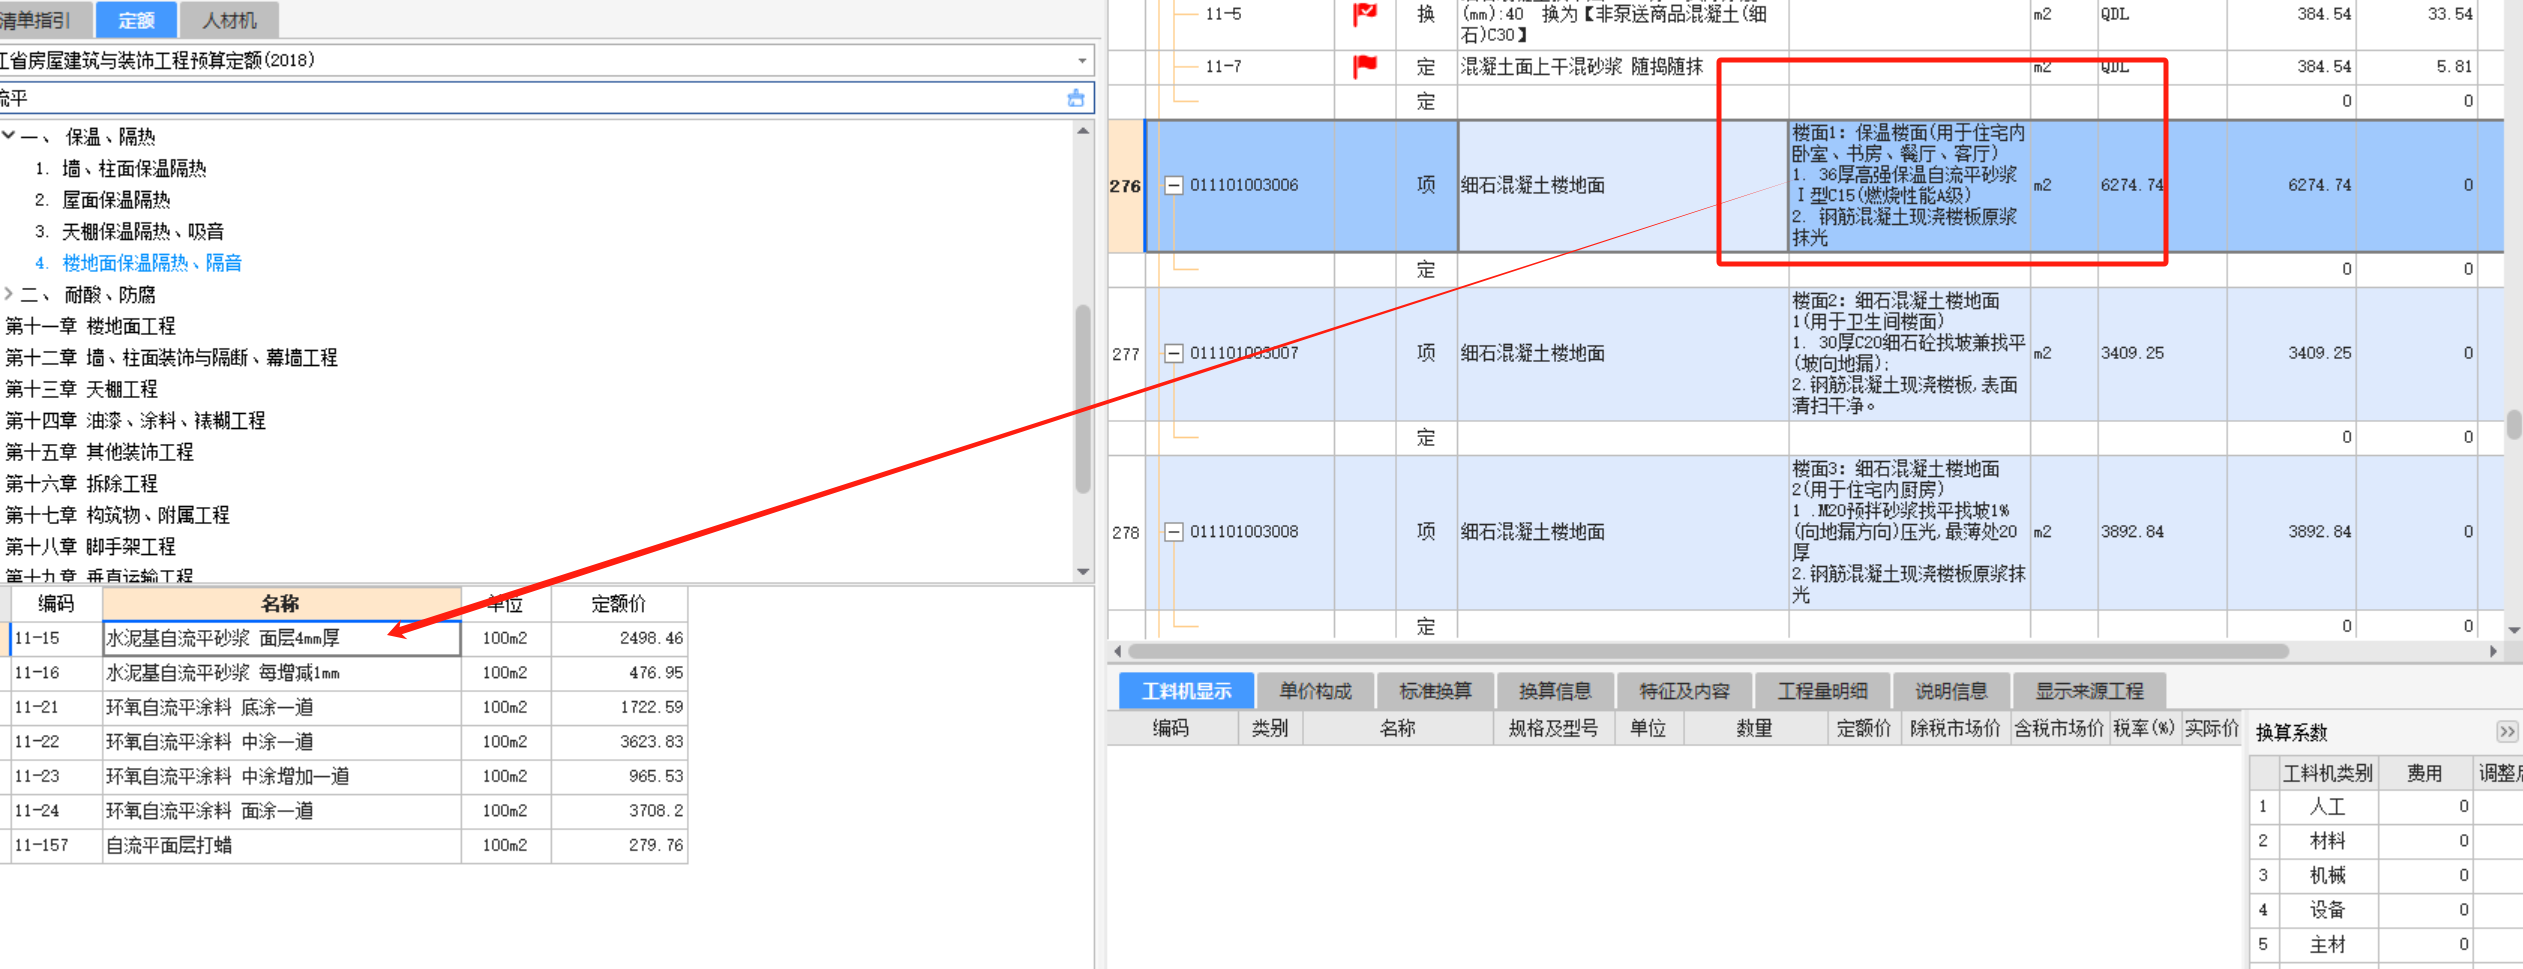This screenshot has width=2523, height=969.
Task: Click 除税市场价 column header
Action: pyautogui.click(x=1954, y=729)
